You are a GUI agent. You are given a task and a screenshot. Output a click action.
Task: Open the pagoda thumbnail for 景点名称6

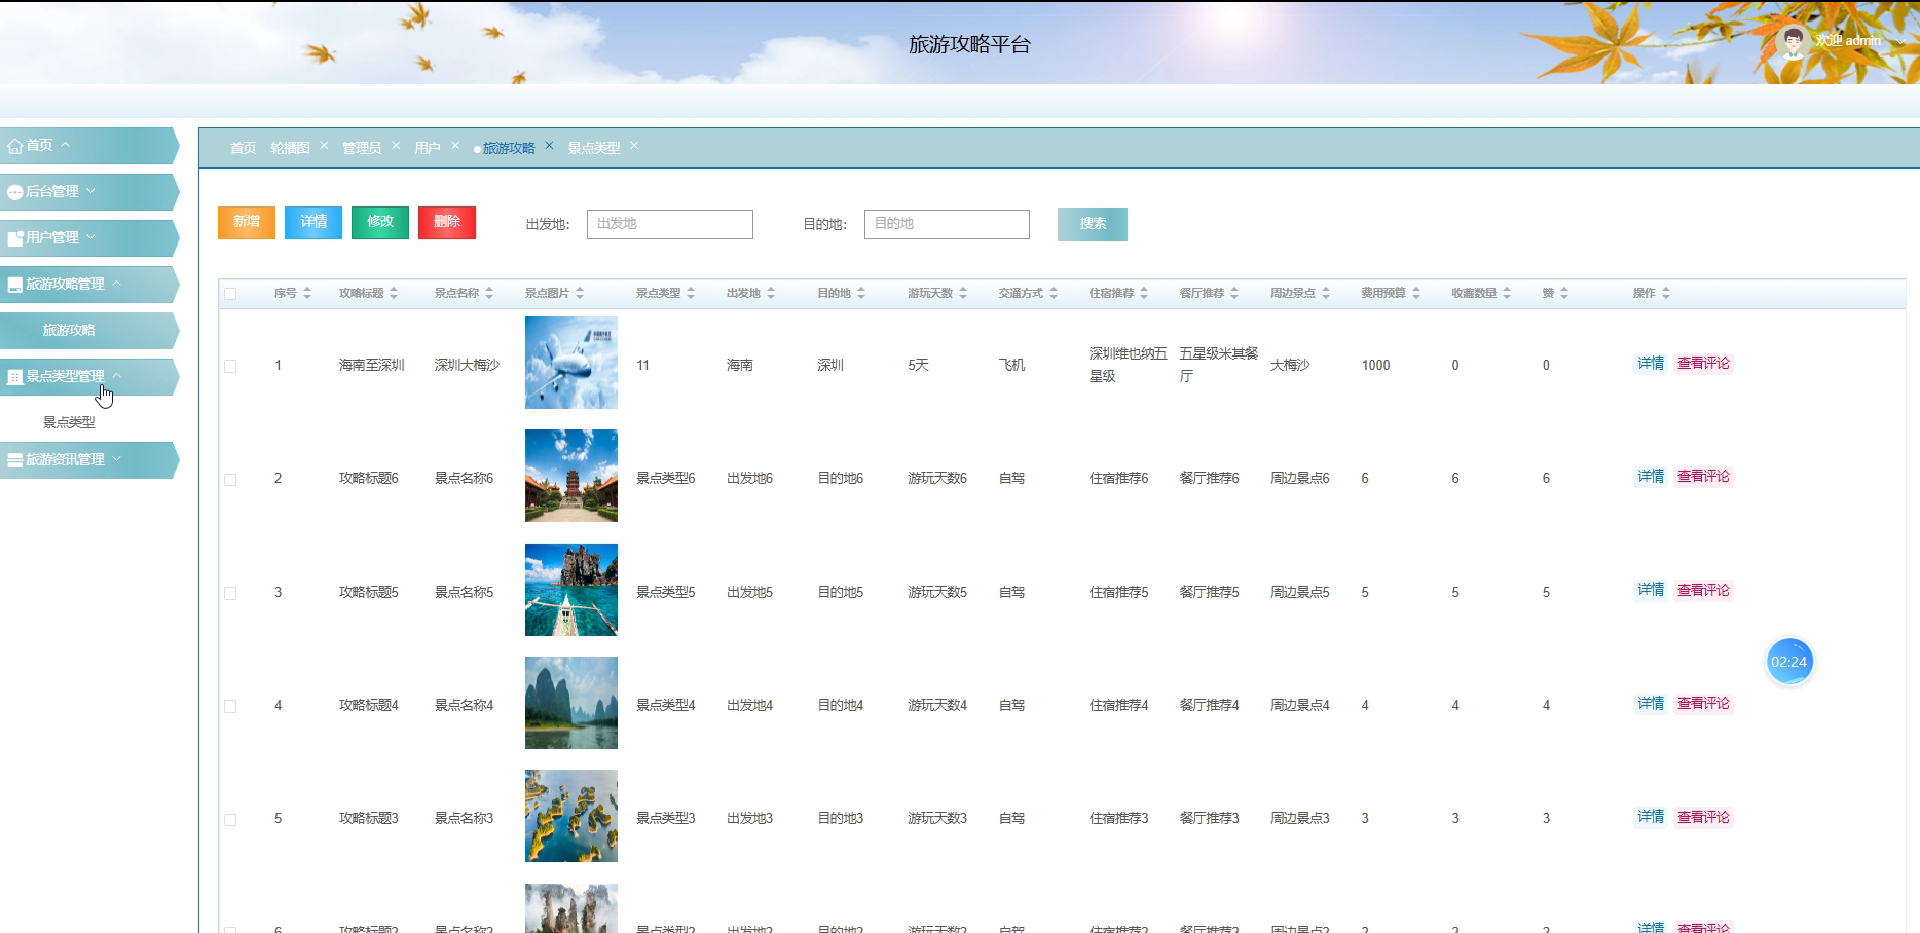click(x=571, y=475)
